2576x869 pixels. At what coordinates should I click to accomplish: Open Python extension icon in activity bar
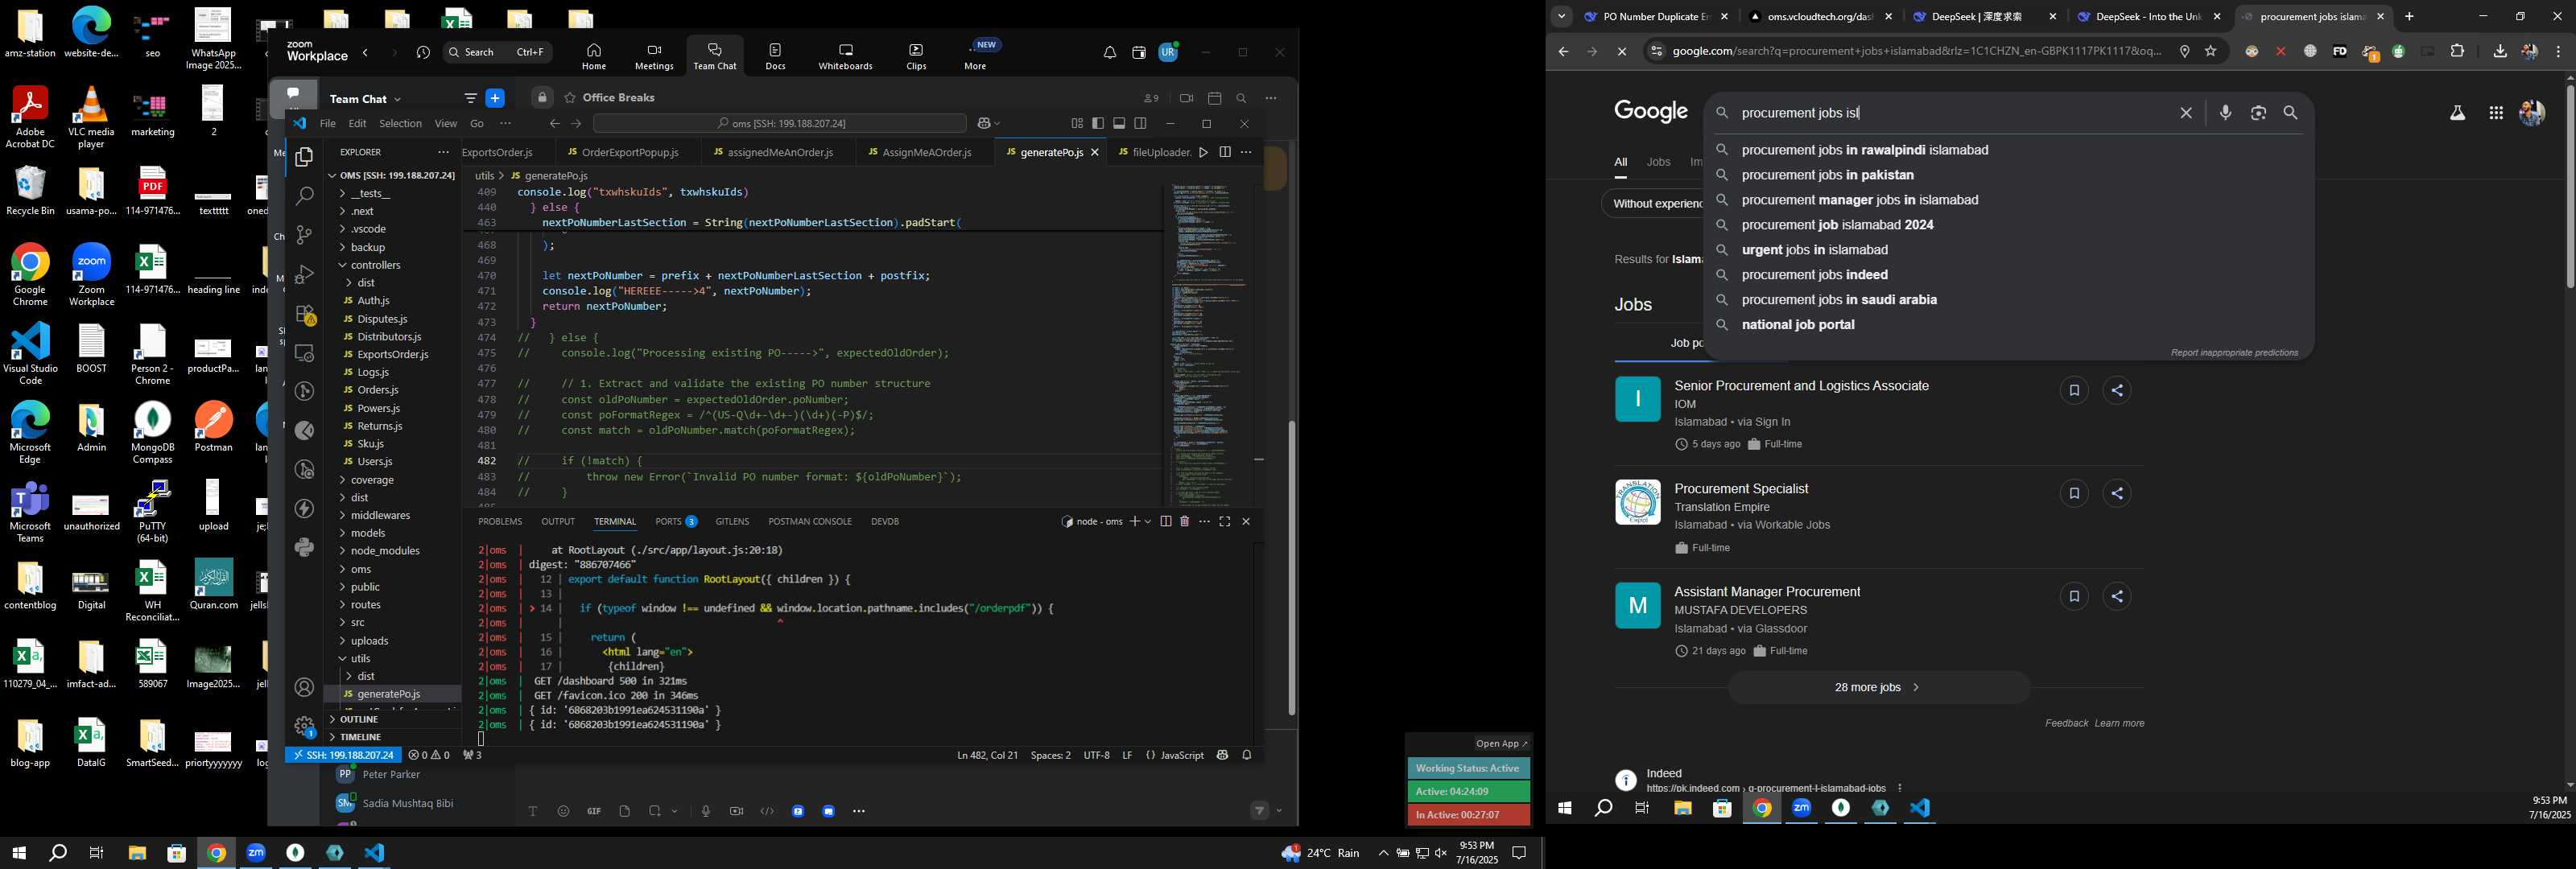point(304,547)
